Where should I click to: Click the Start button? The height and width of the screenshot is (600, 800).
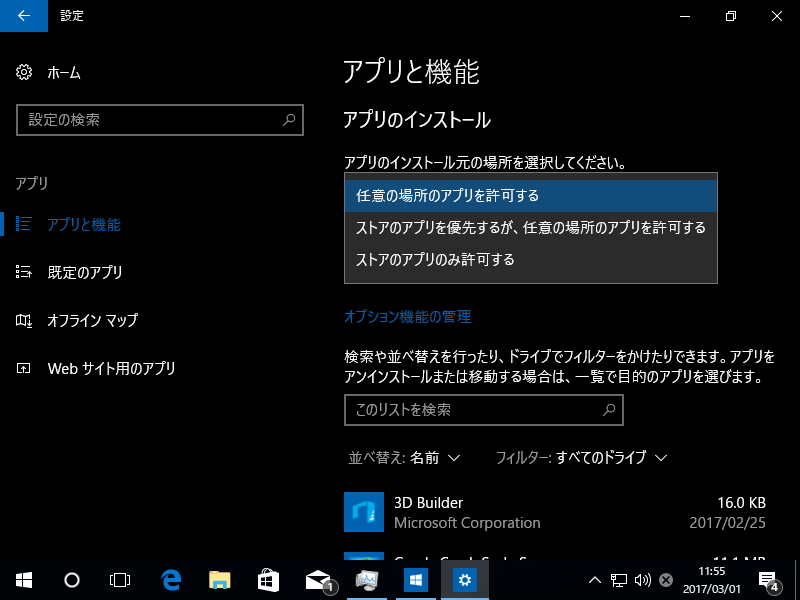click(22, 580)
